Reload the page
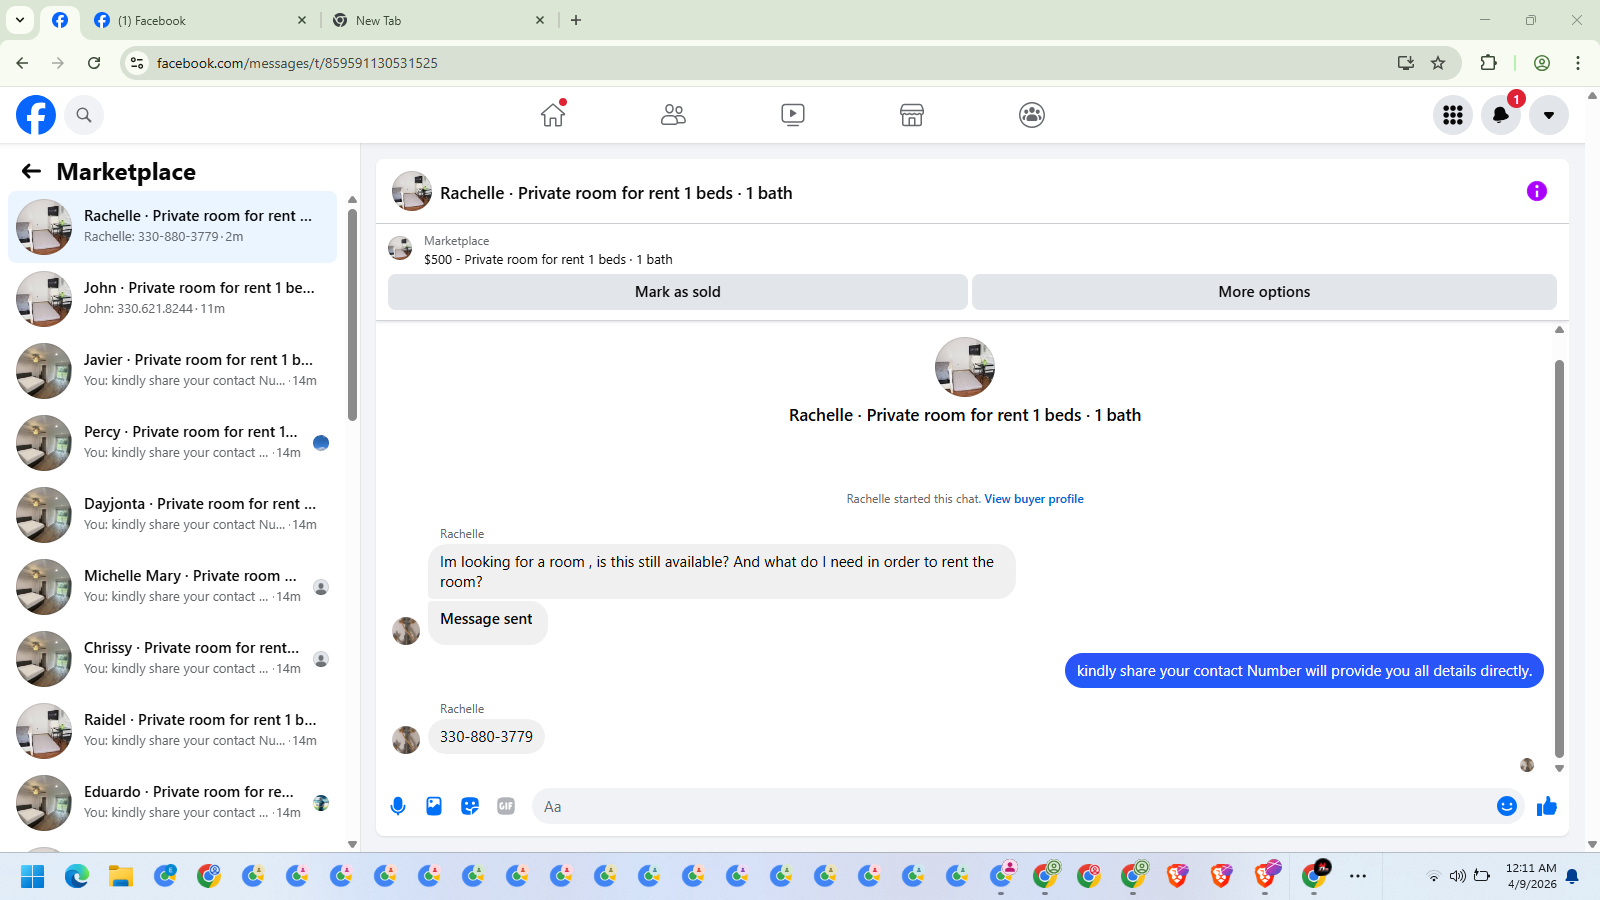This screenshot has width=1600, height=900. [94, 63]
